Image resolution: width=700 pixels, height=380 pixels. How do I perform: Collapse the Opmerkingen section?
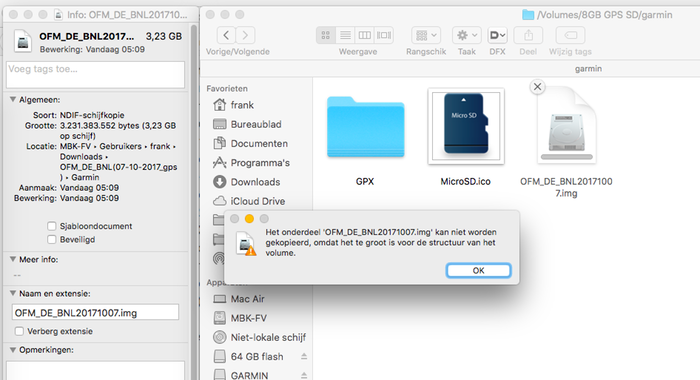(13, 350)
